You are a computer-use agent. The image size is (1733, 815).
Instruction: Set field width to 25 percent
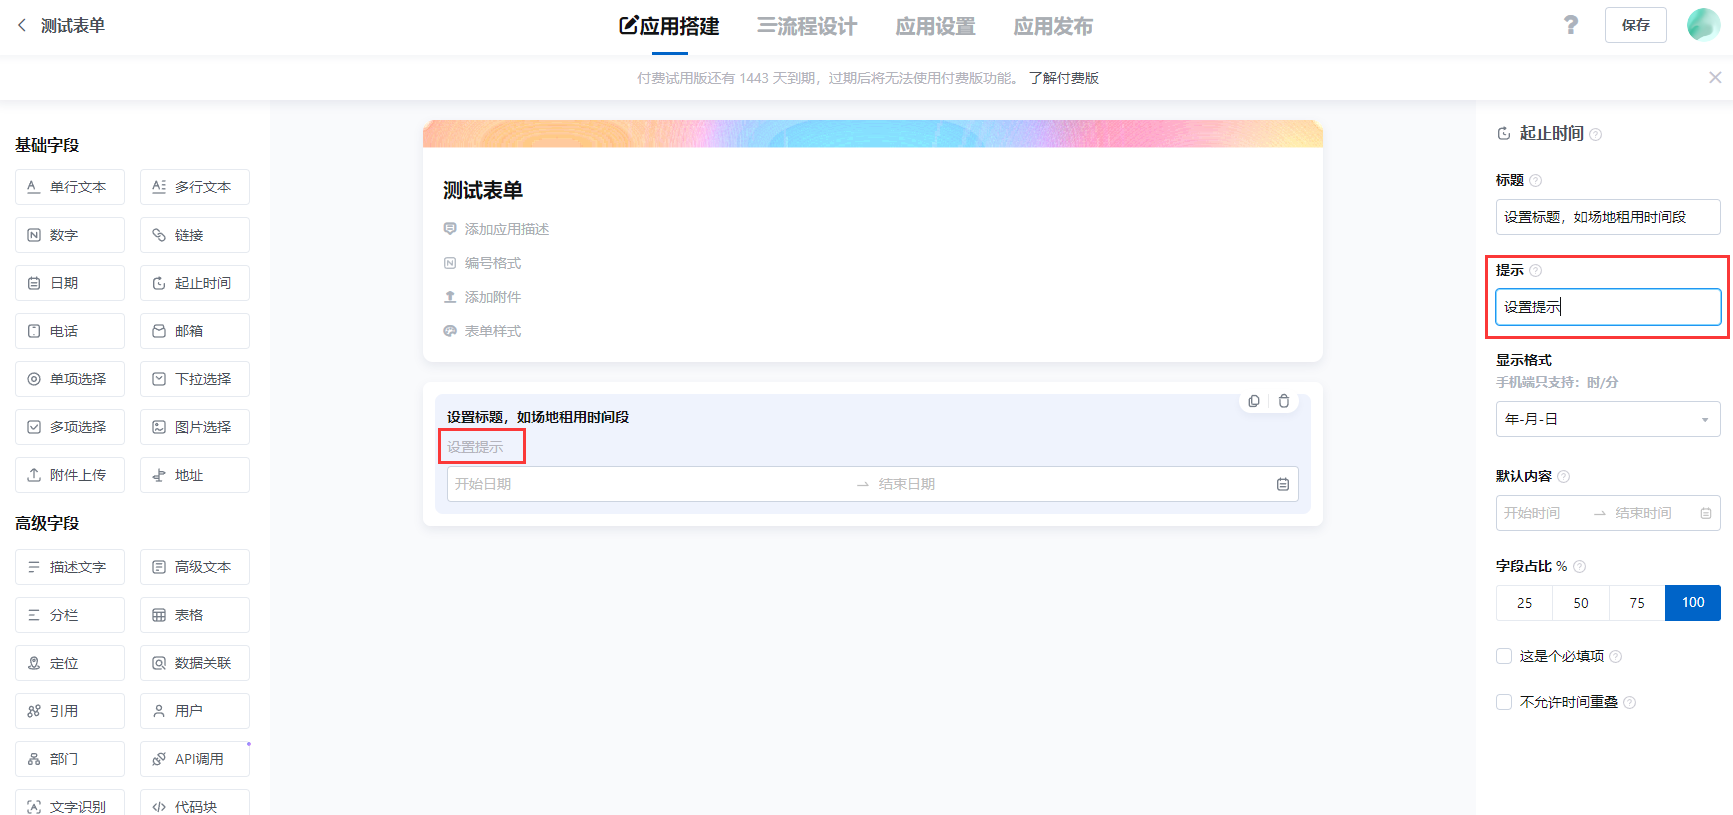(1524, 603)
